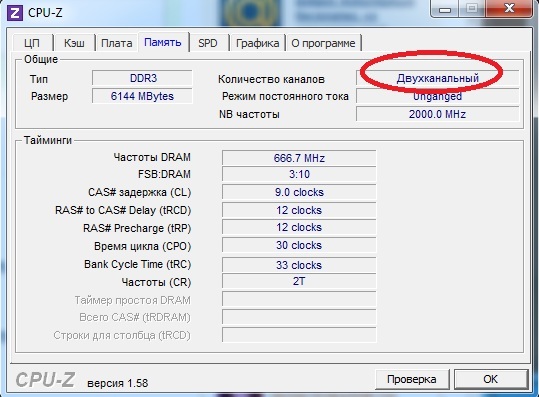Viewport: 539px width, 397px height.
Task: Click the FSB:DRAM label
Action: point(164,174)
